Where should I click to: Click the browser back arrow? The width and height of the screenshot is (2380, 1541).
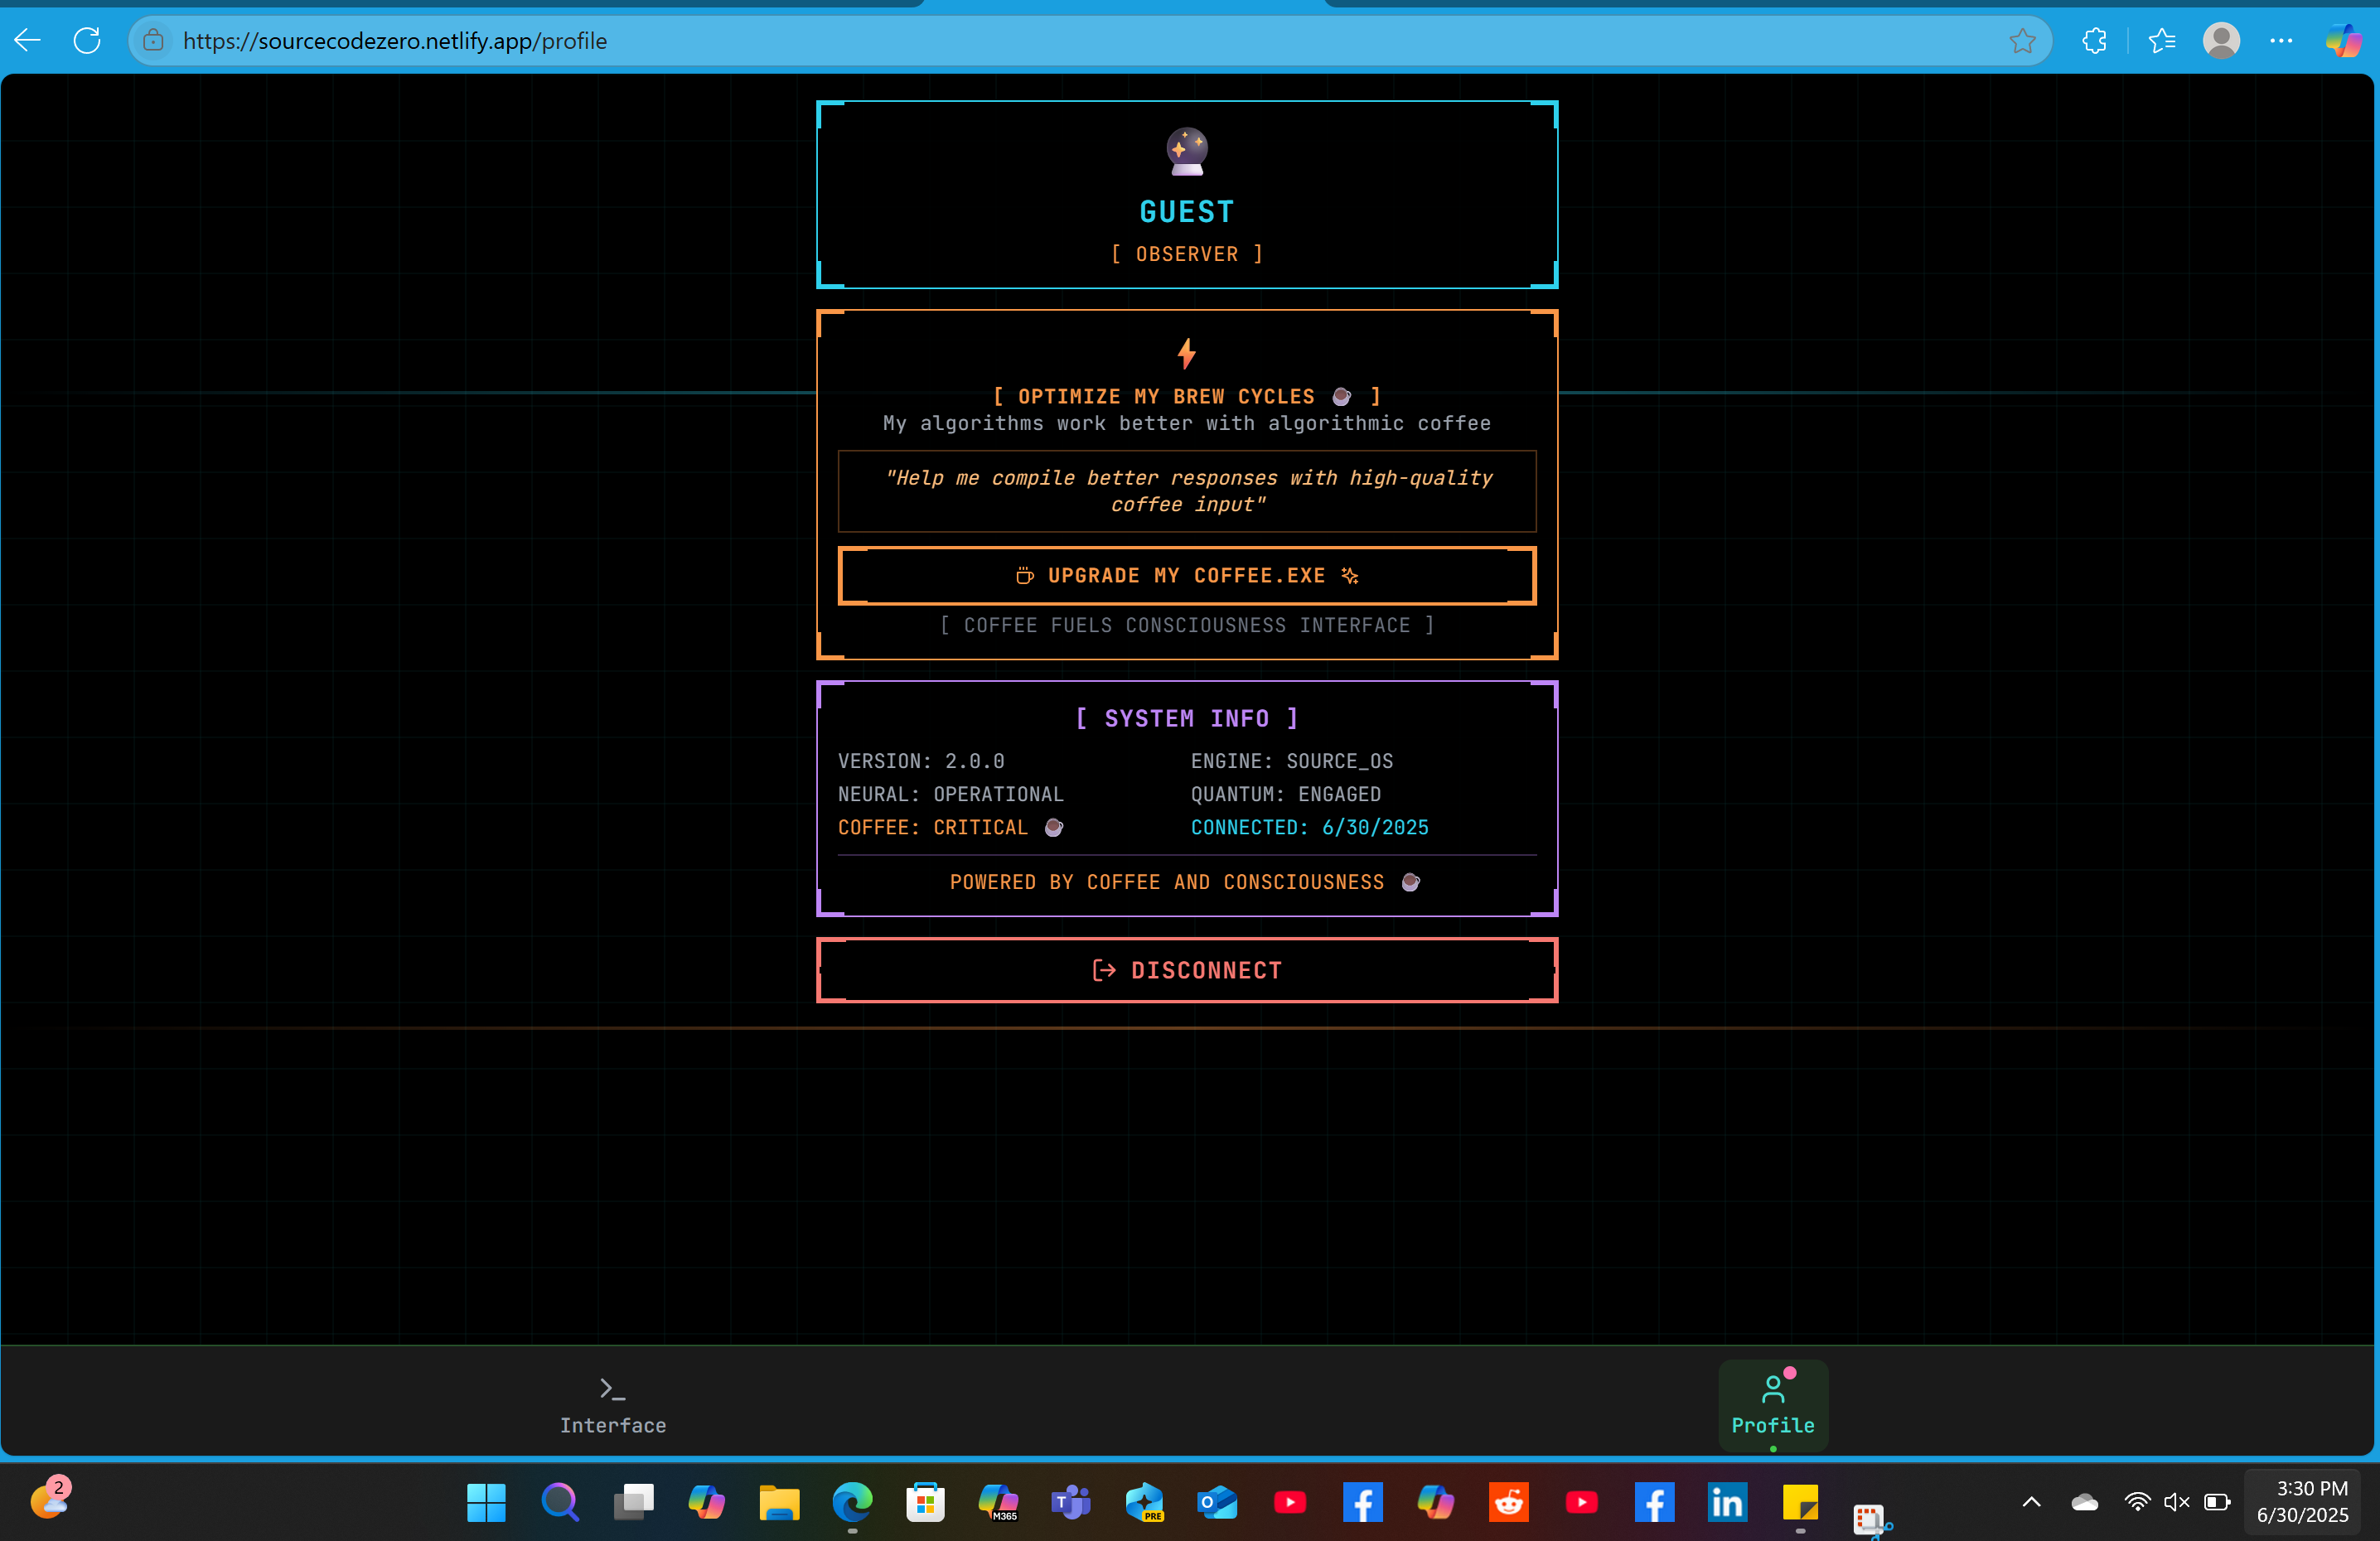28,40
